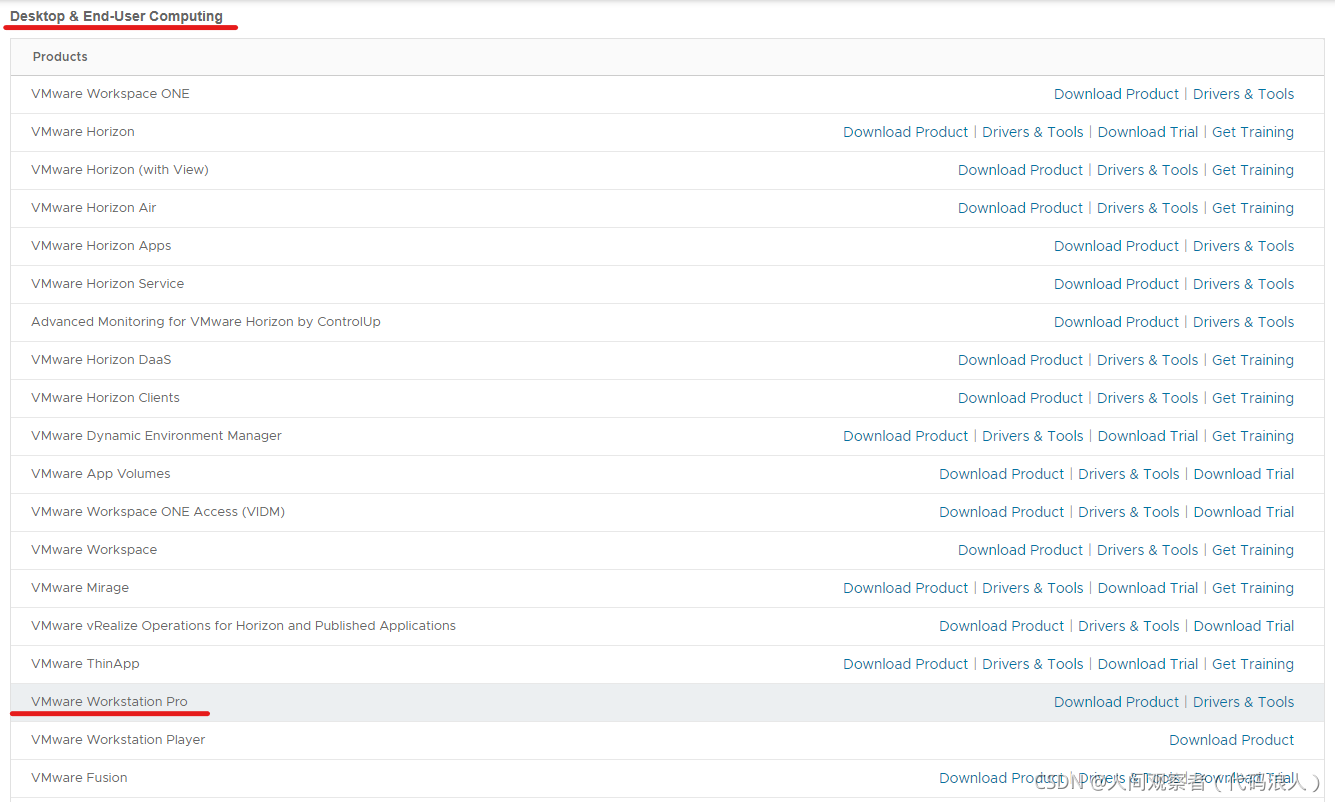The height and width of the screenshot is (802, 1335).
Task: Get Training for VMware ThinApp
Action: 1252,664
